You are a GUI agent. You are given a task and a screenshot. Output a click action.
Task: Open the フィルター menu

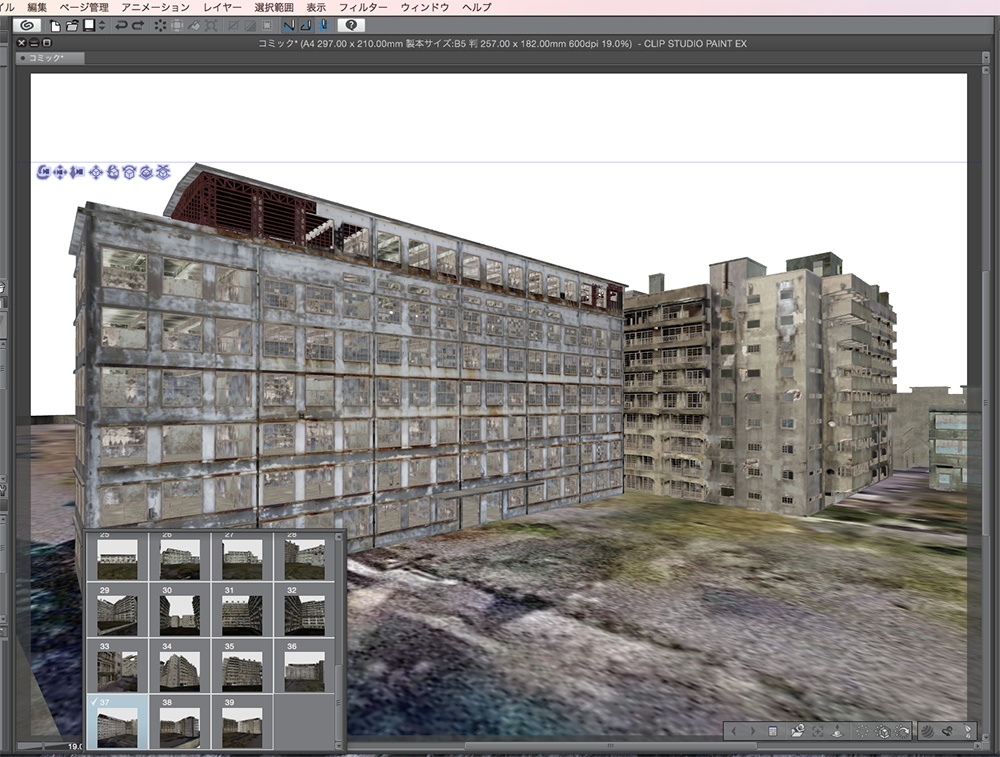point(363,7)
